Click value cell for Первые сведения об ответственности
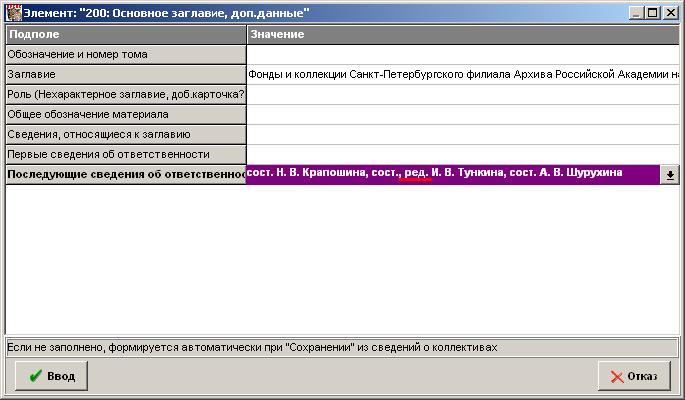 tap(463, 155)
